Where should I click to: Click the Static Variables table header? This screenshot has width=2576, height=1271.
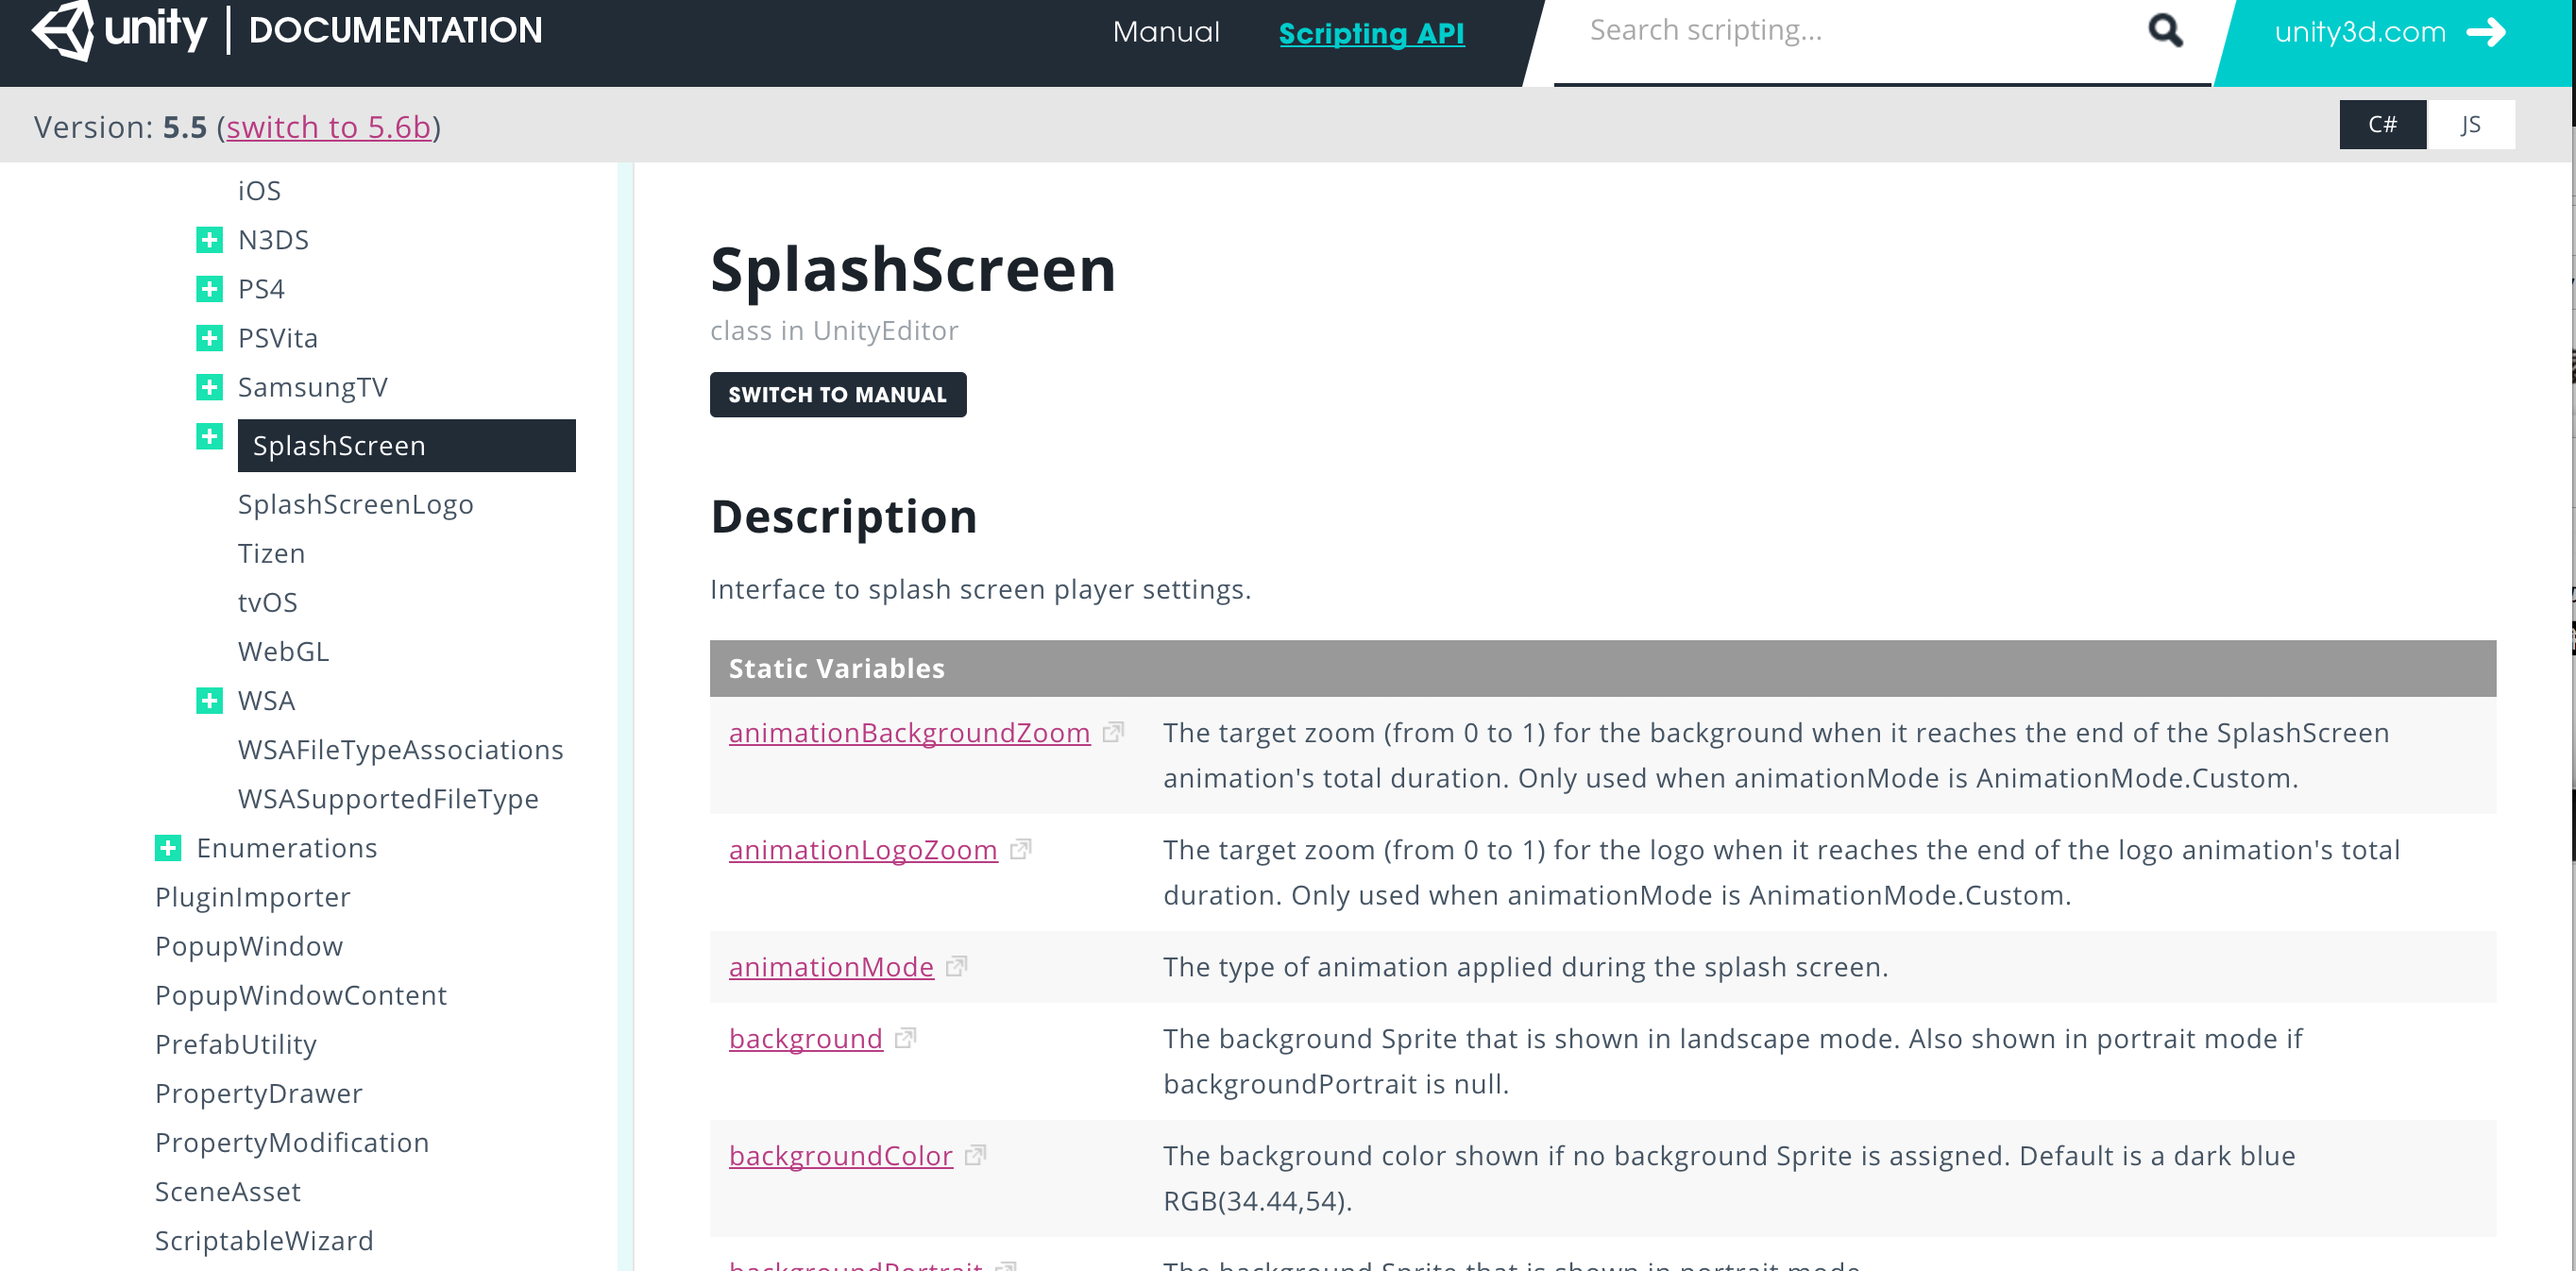[x=1602, y=668]
